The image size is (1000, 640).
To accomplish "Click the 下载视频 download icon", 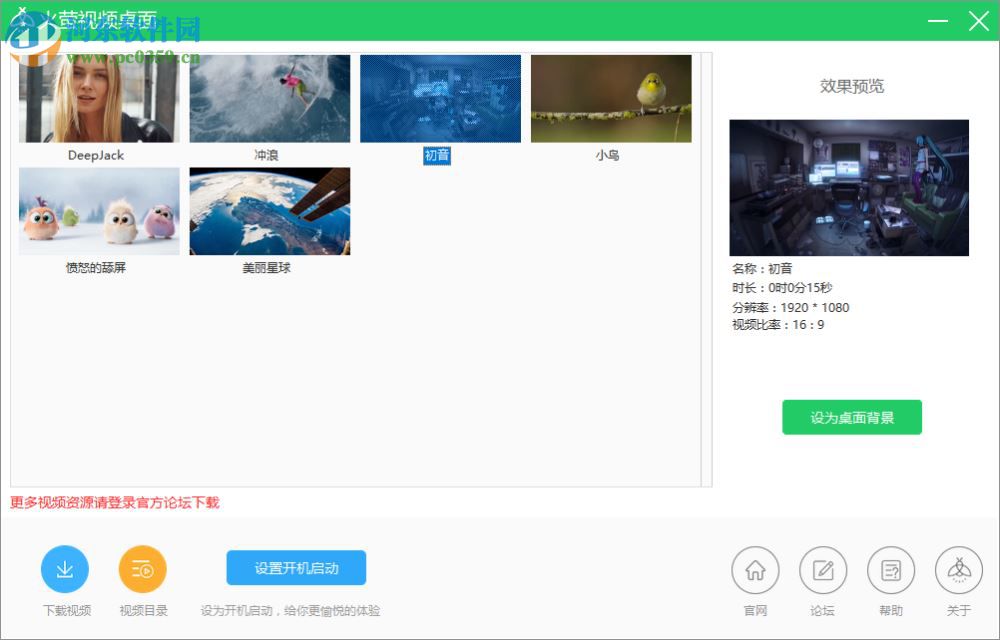I will pyautogui.click(x=65, y=567).
